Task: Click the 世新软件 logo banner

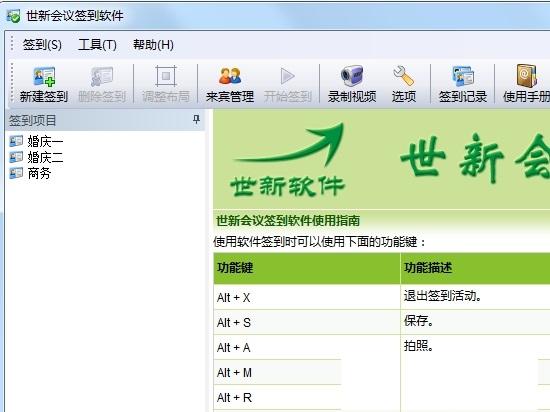Action: point(288,161)
